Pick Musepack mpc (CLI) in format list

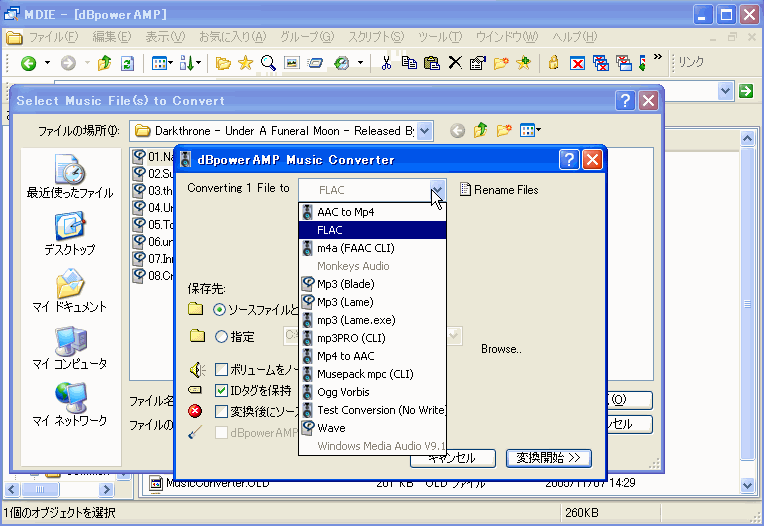click(372, 374)
